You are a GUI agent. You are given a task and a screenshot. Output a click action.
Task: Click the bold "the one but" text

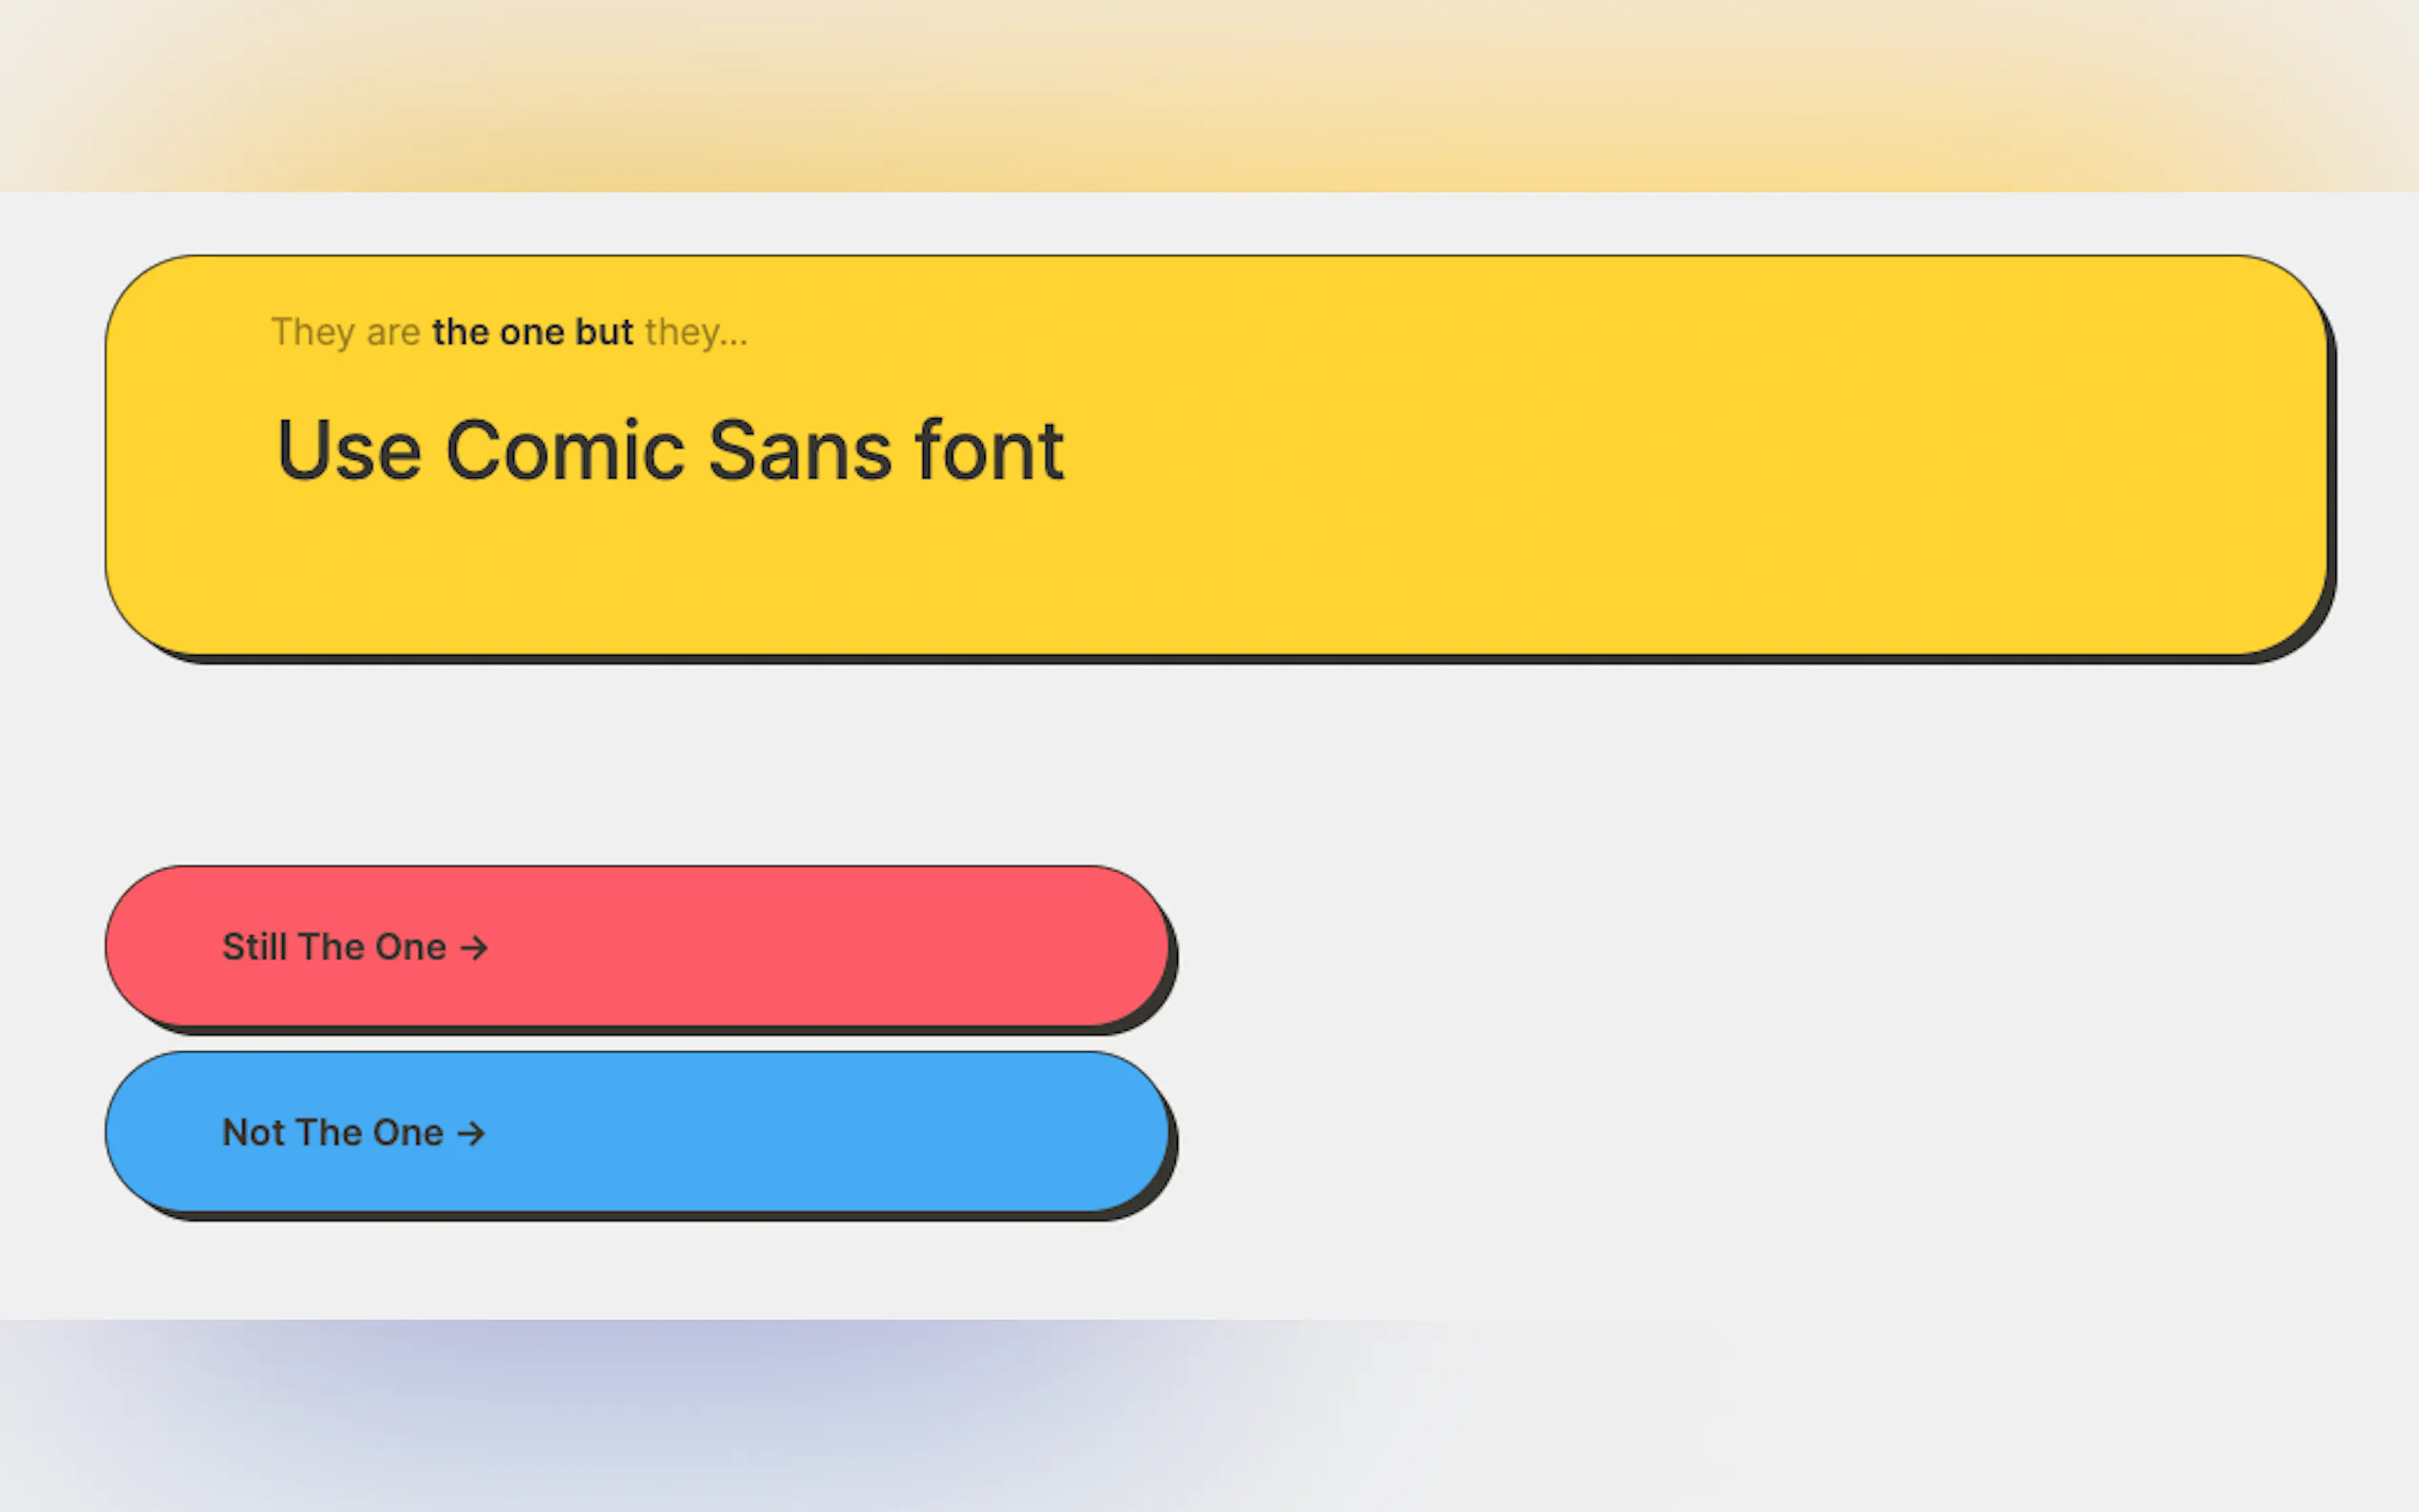point(532,332)
